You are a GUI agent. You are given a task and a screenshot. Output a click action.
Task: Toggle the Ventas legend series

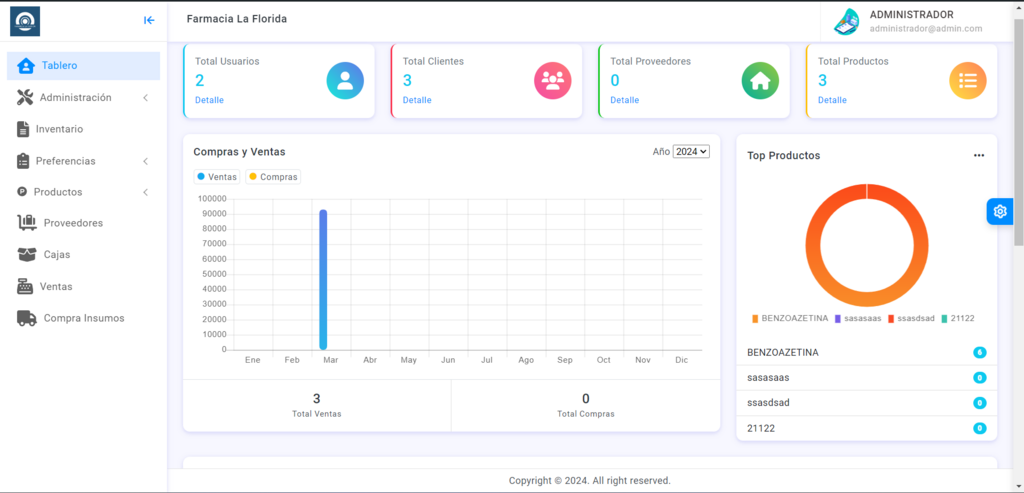pyautogui.click(x=217, y=177)
